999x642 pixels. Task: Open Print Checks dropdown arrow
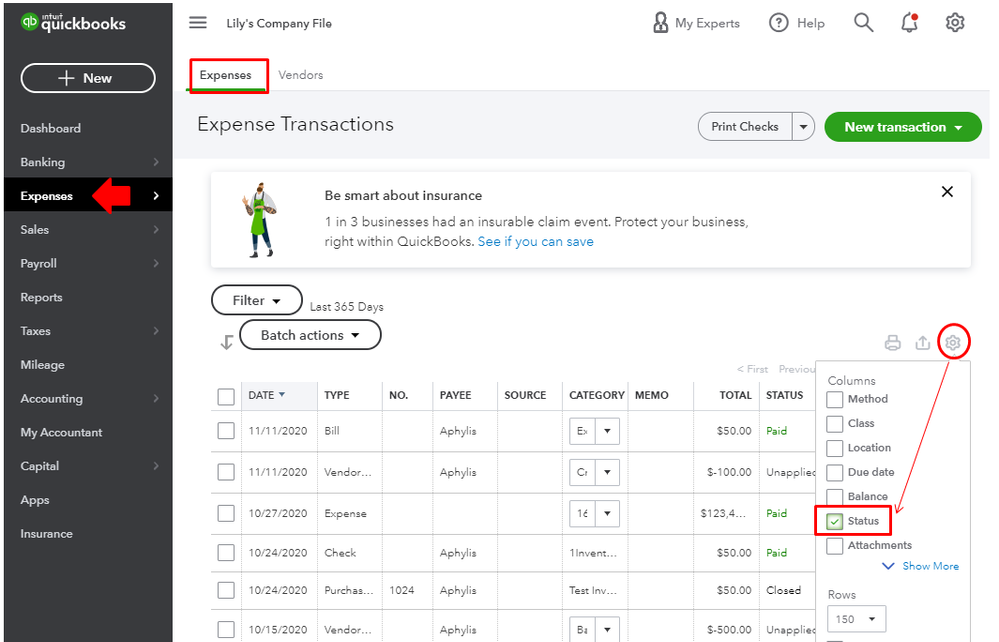803,127
